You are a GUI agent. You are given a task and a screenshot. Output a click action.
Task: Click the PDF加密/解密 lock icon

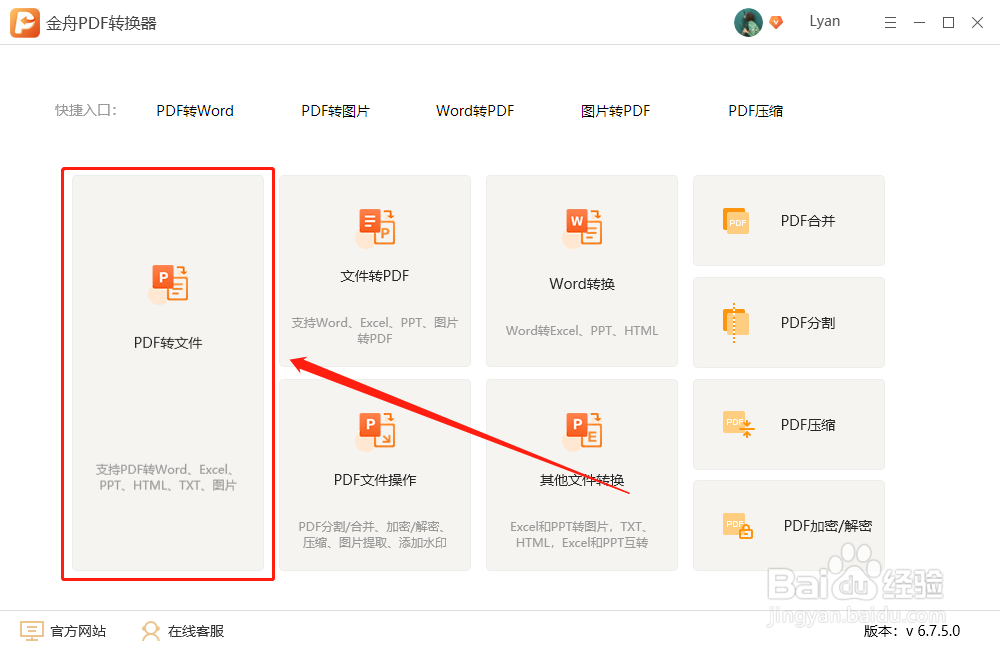point(739,526)
